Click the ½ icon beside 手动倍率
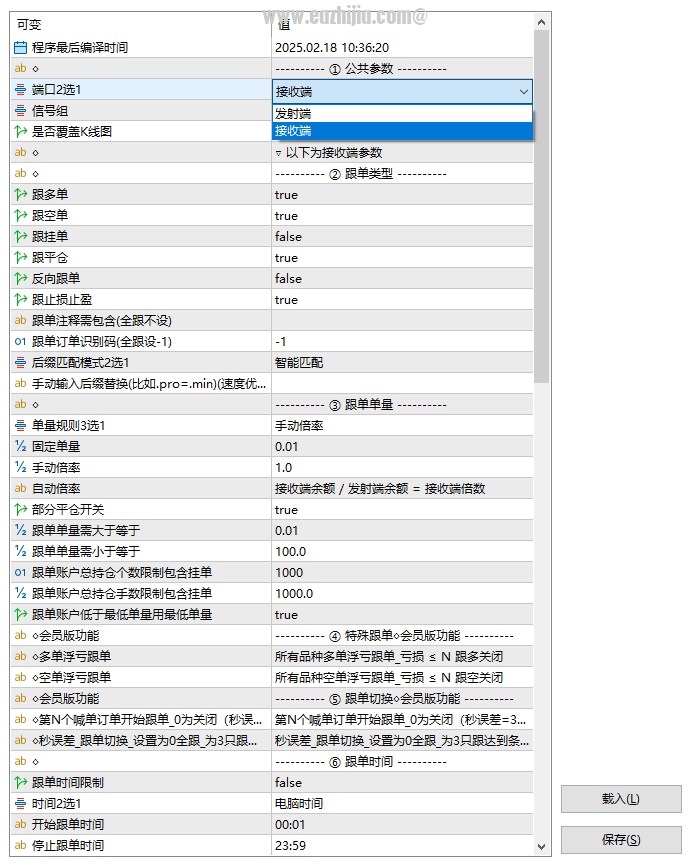The width and height of the screenshot is (691, 867). tap(20, 467)
